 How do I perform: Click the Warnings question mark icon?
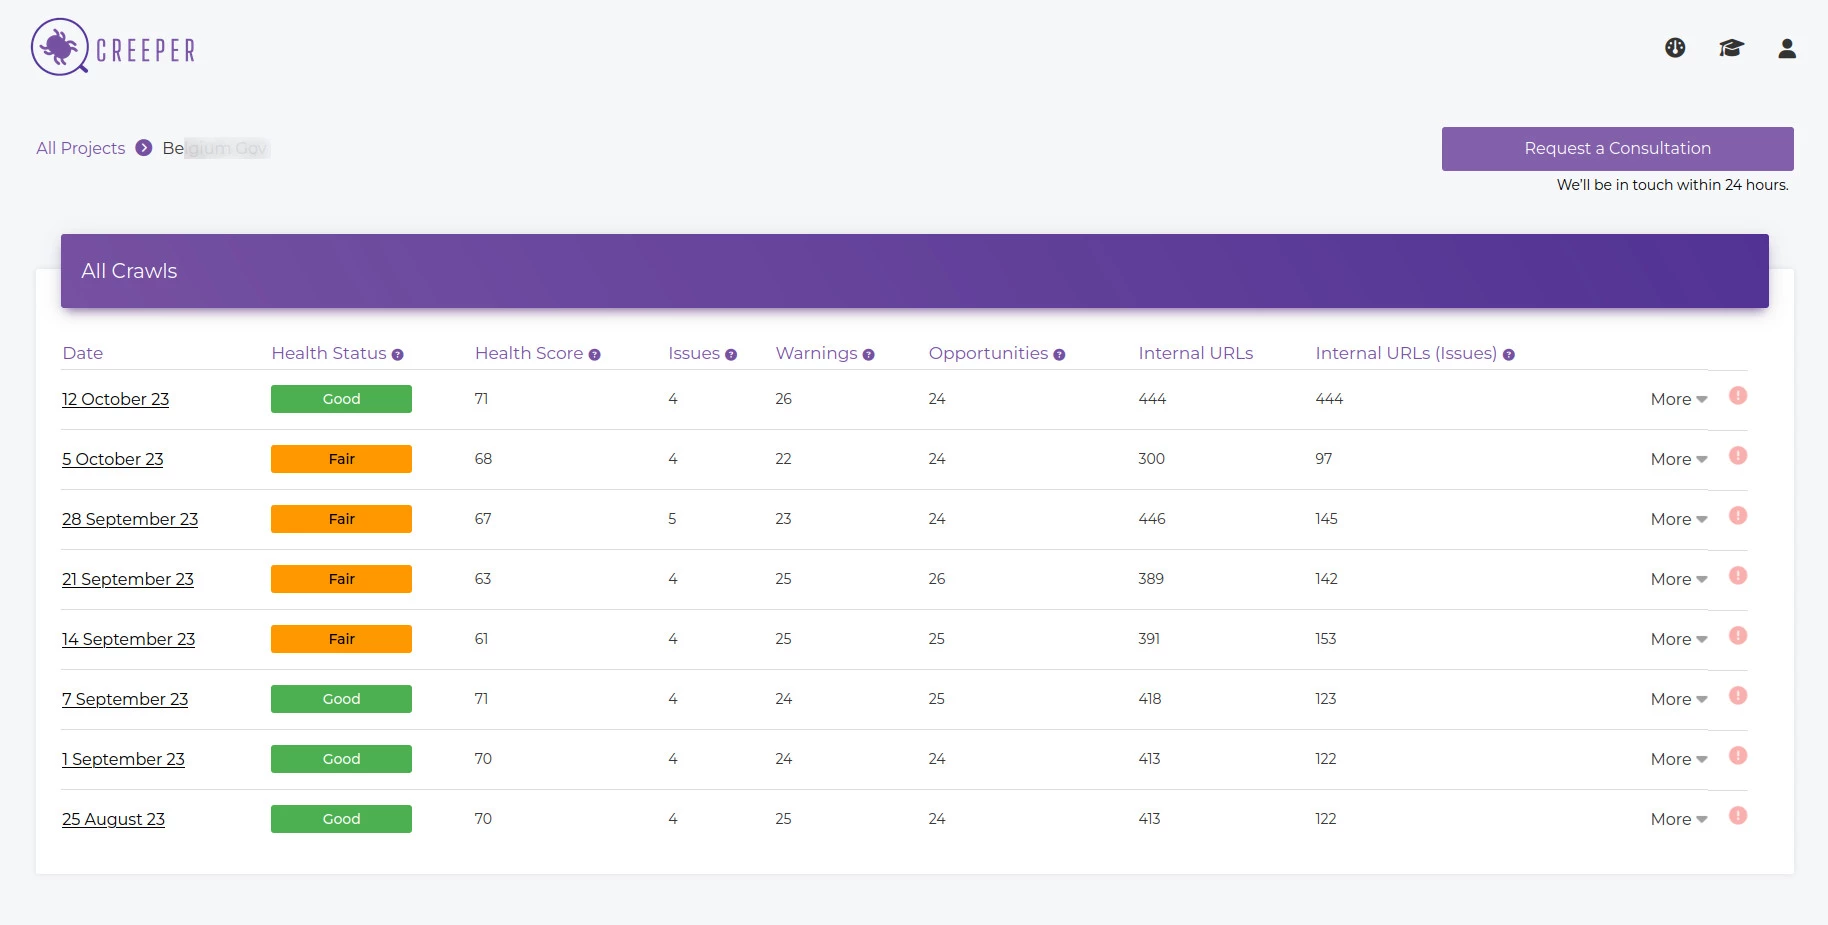click(x=868, y=354)
